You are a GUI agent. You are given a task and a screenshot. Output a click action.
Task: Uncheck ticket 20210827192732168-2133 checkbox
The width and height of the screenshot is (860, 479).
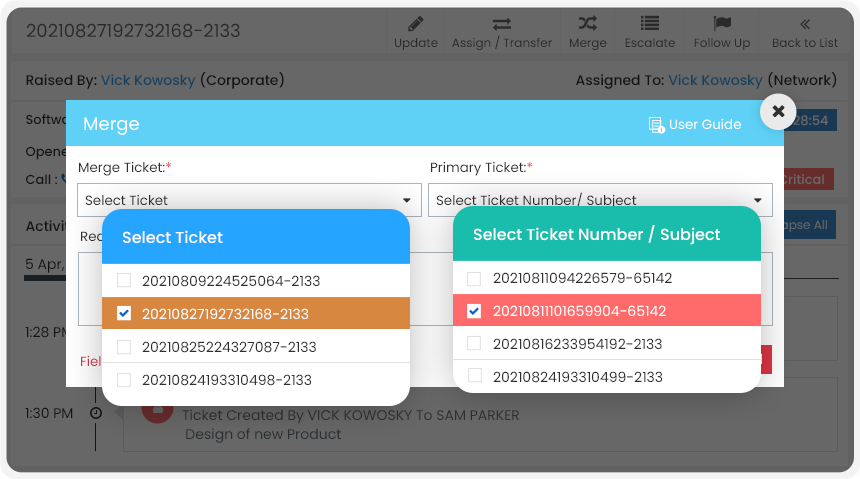click(124, 313)
